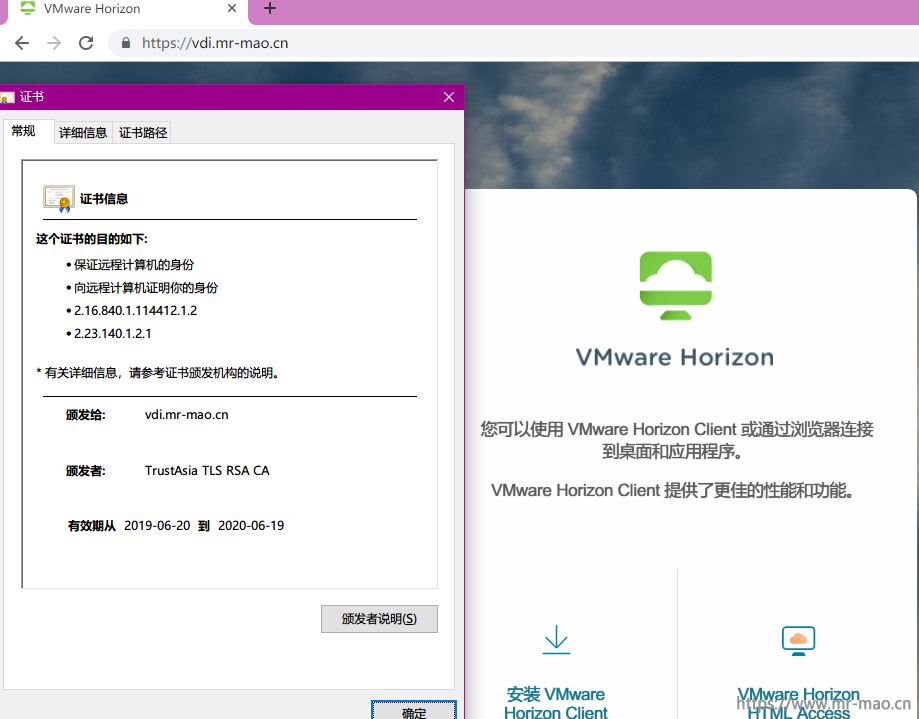The width and height of the screenshot is (919, 719).
Task: Click the 证书信息 heading in the dialog
Action: coord(104,199)
